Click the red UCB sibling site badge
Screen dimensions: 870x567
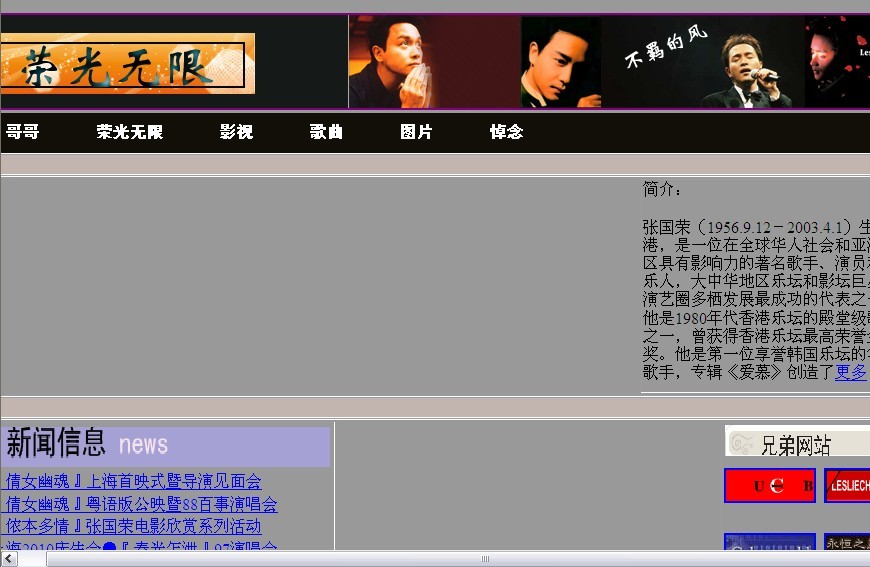point(769,486)
